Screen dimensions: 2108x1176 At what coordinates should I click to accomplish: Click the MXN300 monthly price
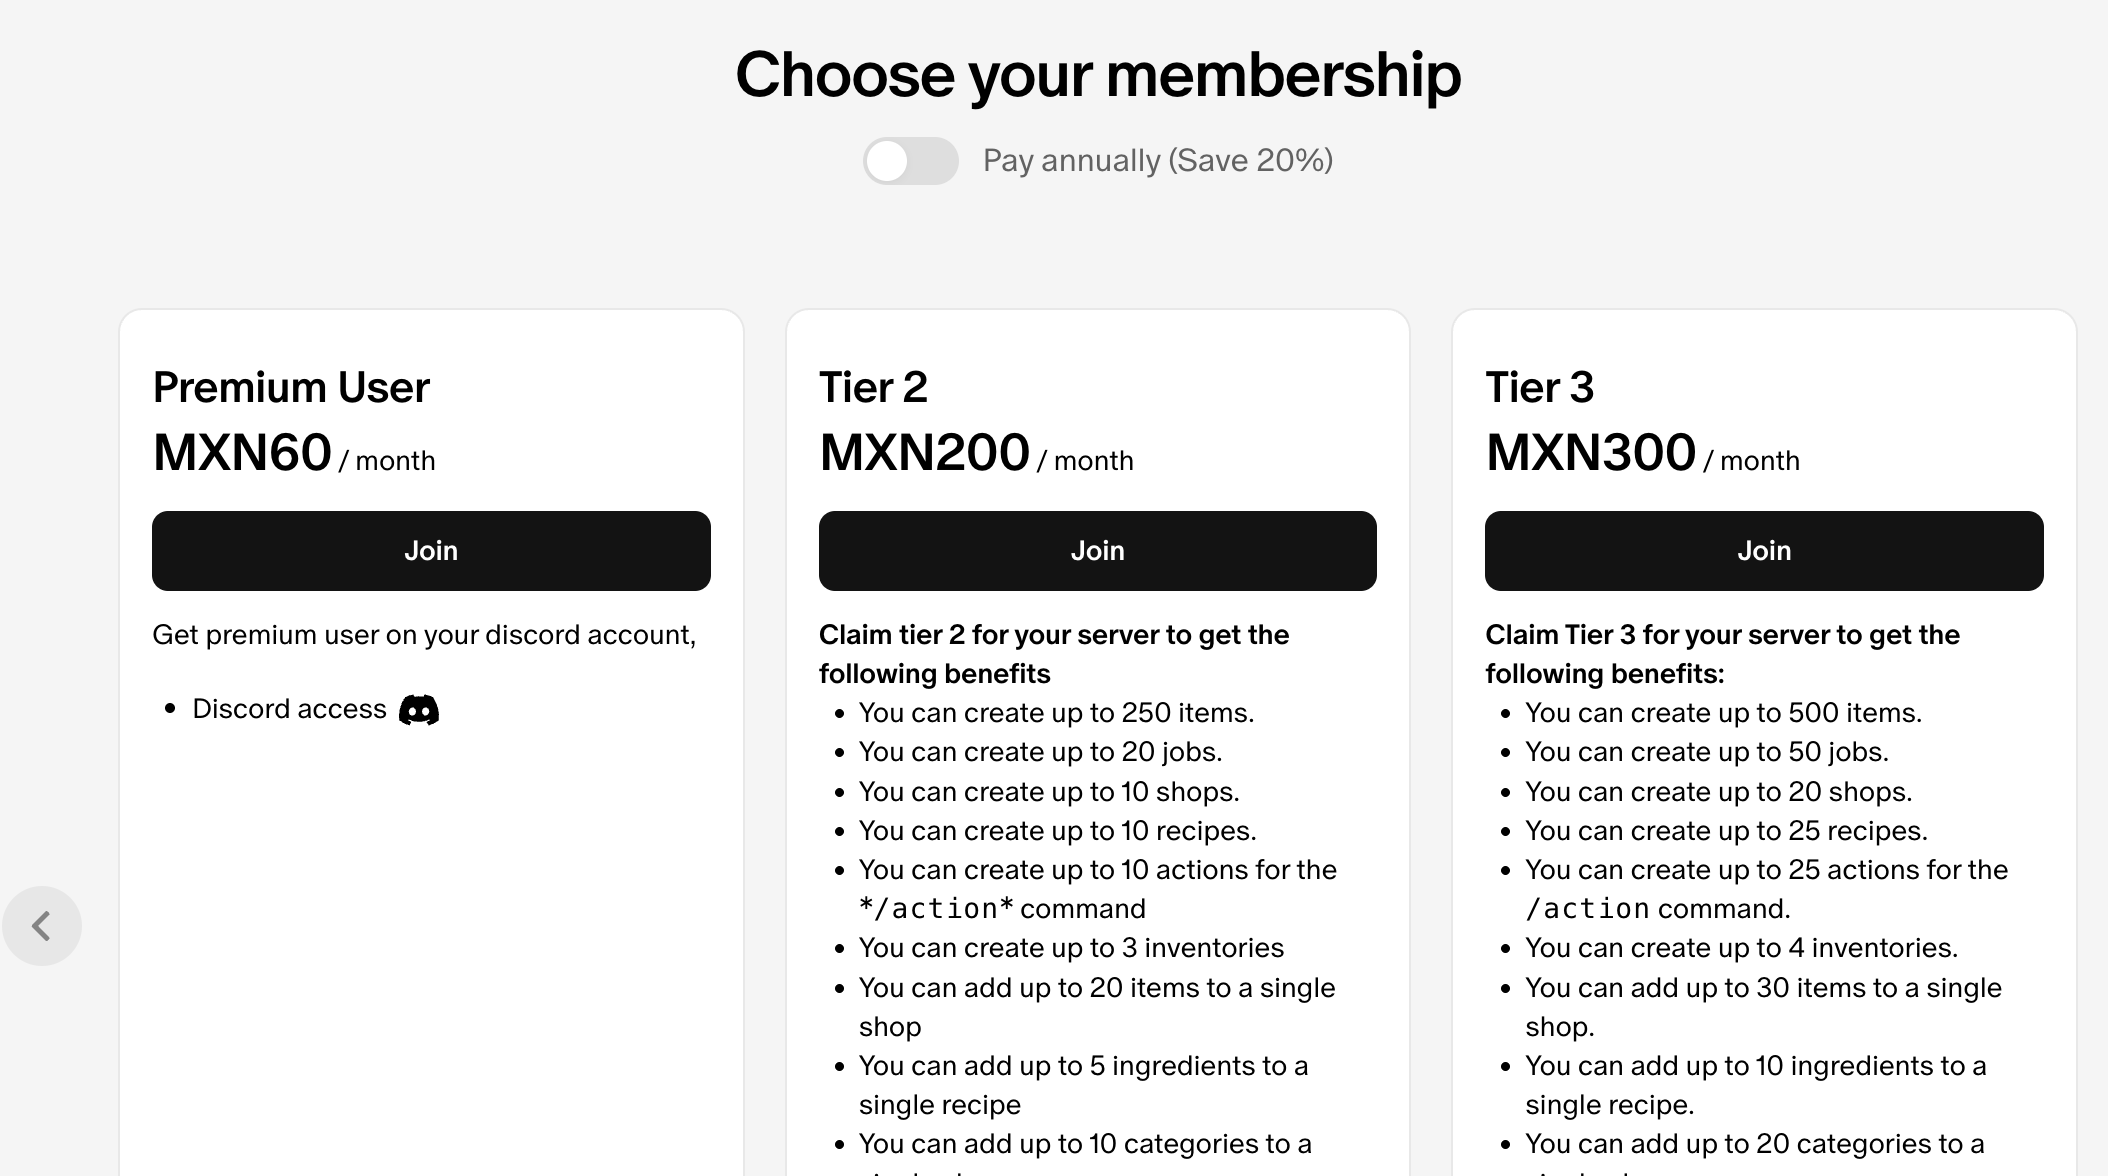(x=1590, y=453)
